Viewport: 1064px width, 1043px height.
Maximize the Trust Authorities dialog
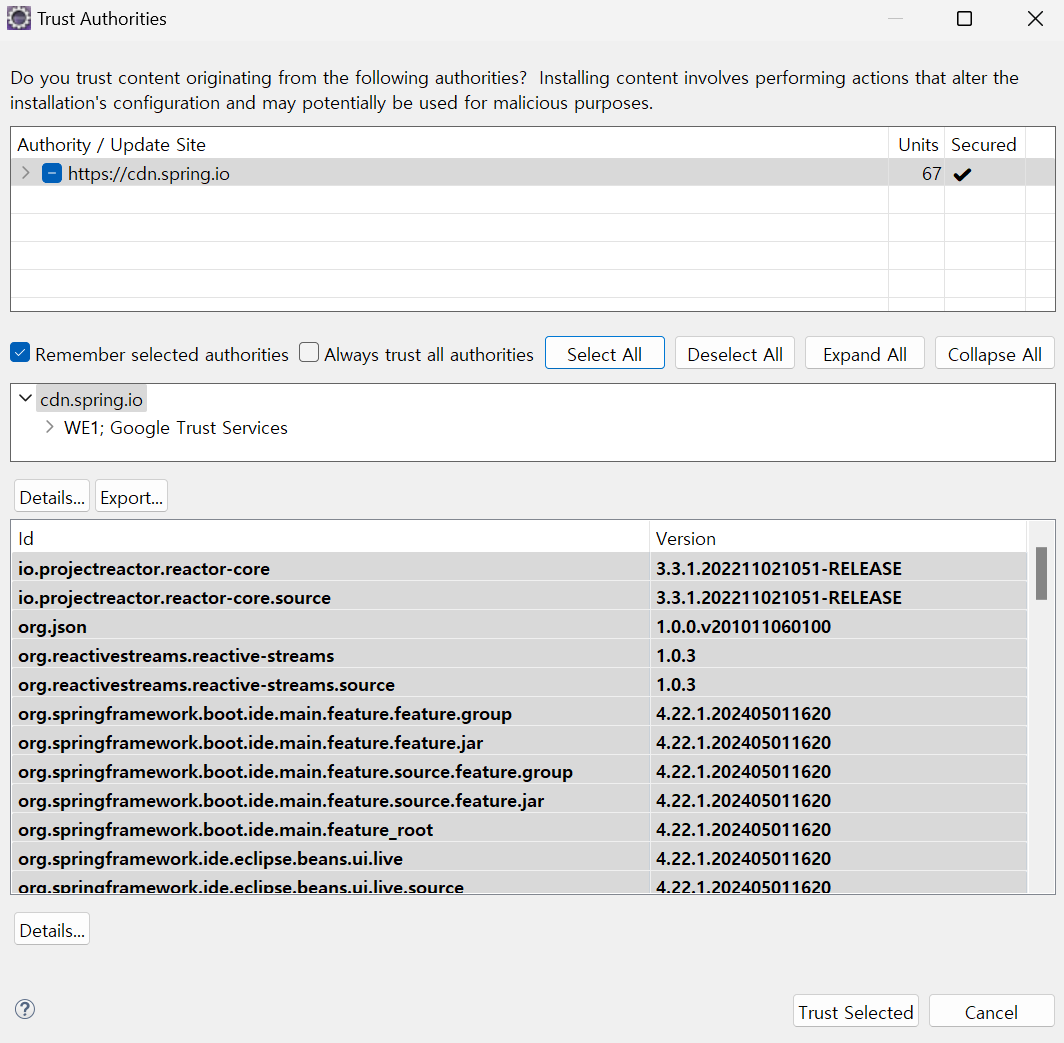(x=964, y=19)
